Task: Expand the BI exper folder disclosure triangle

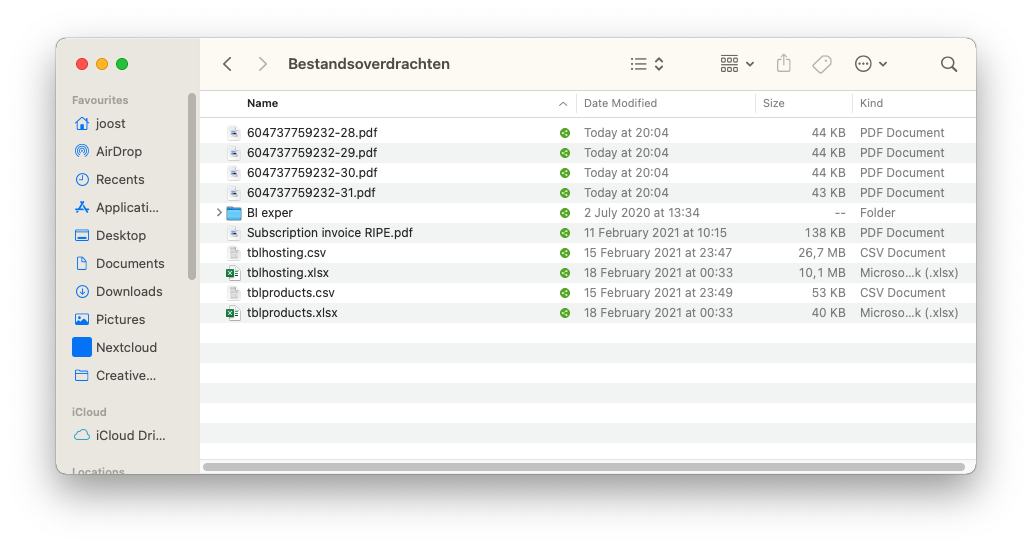Action: click(x=219, y=213)
